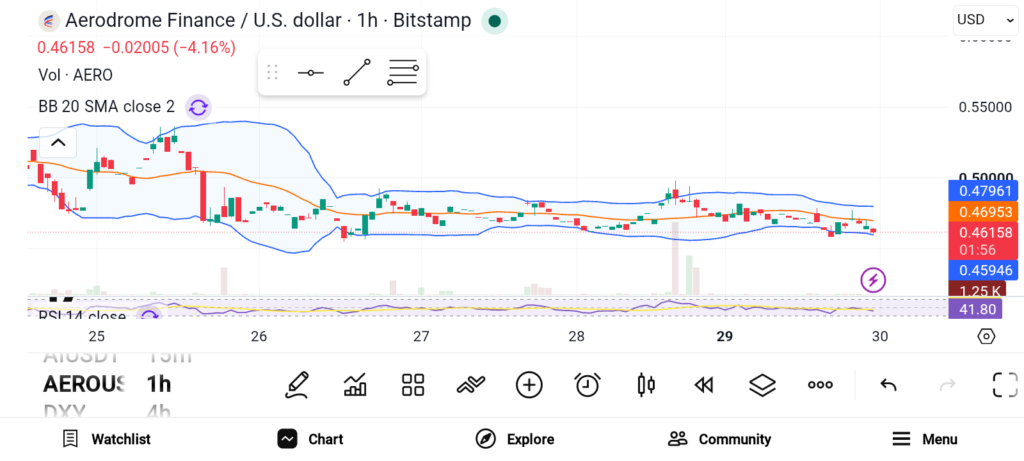This screenshot has width=1024, height=461.
Task: Click the plus compare symbol icon
Action: coord(529,385)
